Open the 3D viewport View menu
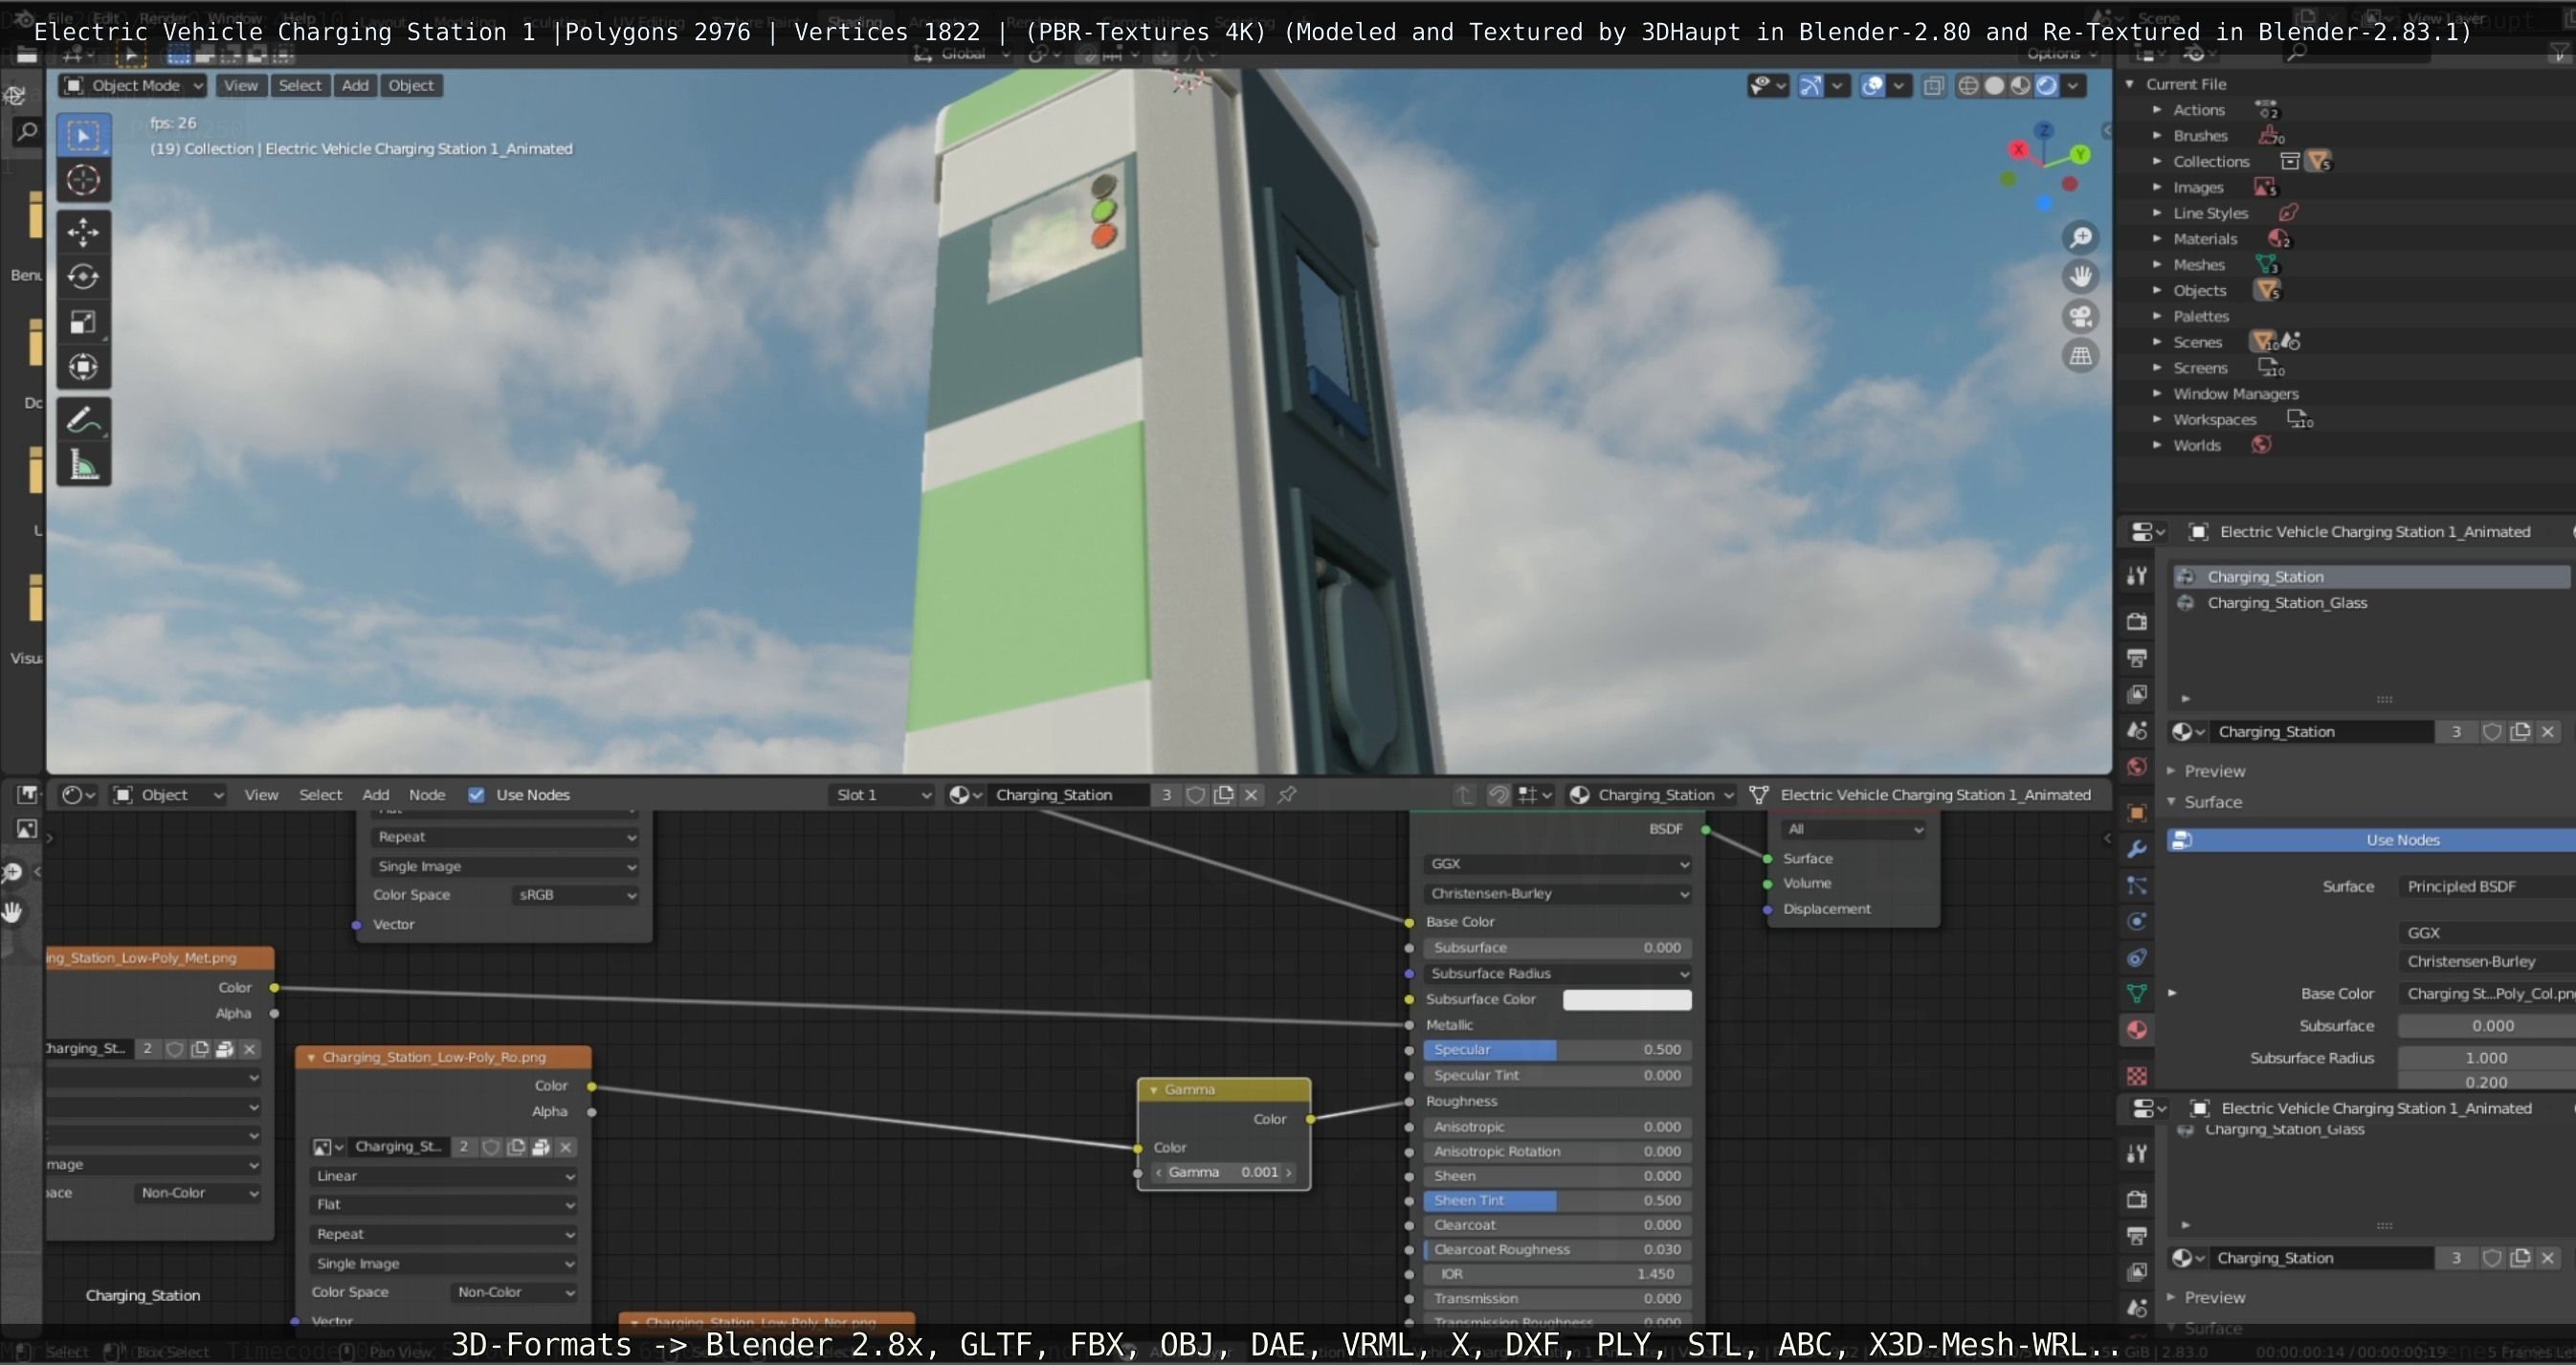 [240, 86]
